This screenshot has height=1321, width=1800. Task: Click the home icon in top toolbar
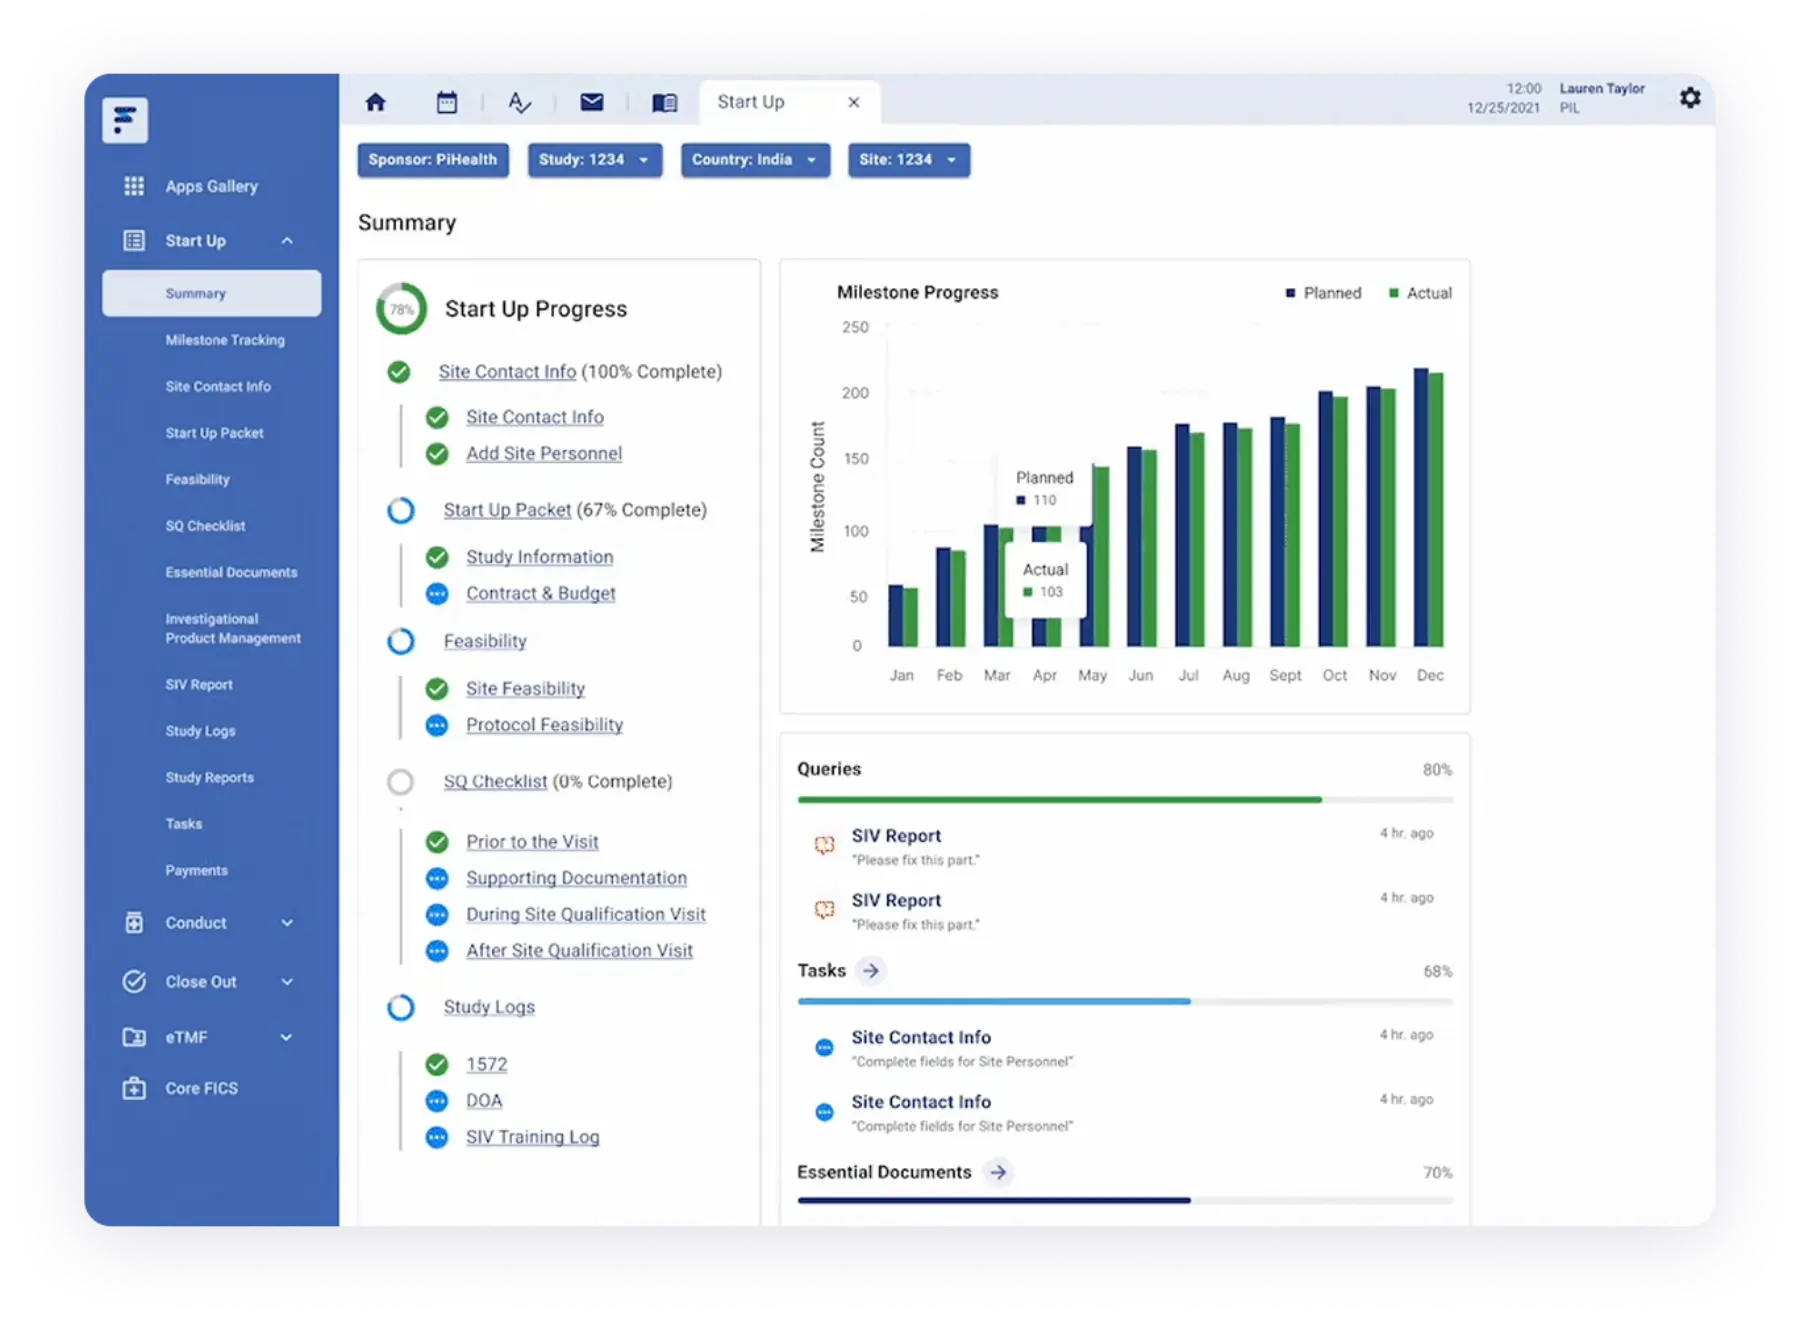point(376,102)
